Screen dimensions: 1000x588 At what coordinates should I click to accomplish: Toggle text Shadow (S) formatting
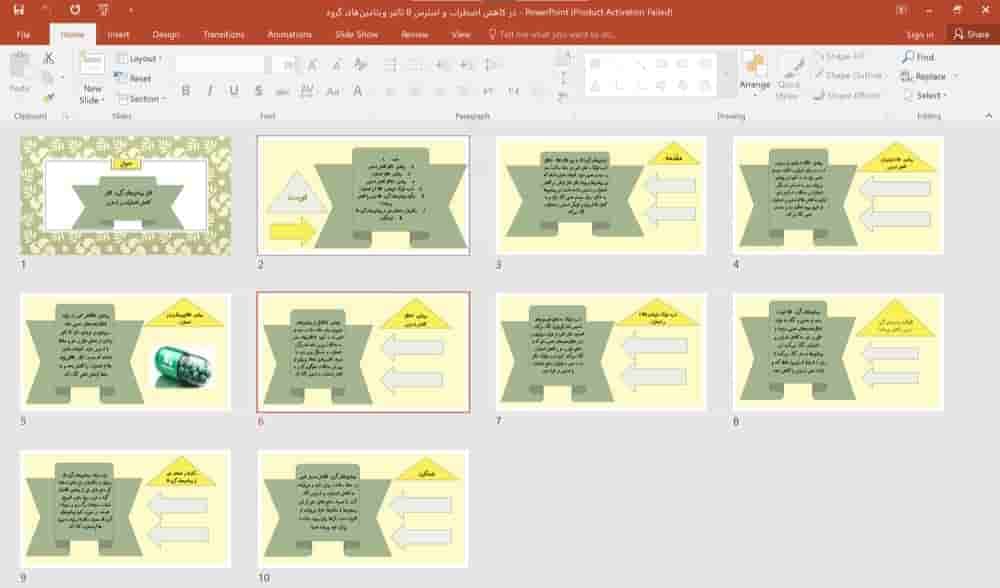pyautogui.click(x=258, y=91)
